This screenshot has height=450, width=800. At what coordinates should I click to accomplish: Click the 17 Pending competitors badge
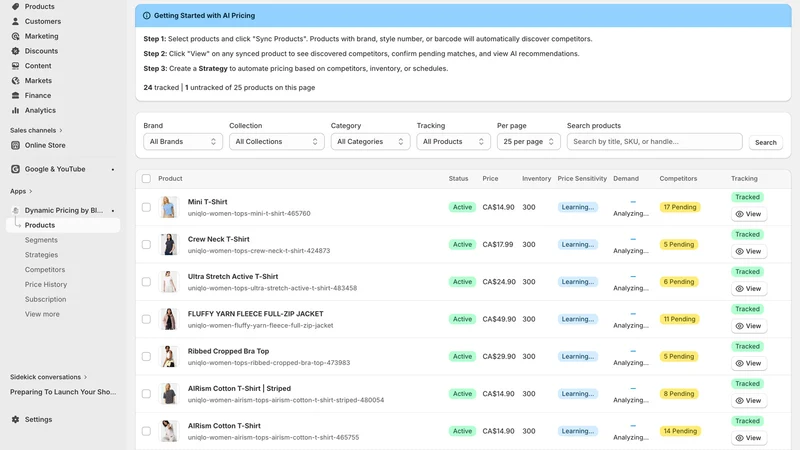[680, 207]
